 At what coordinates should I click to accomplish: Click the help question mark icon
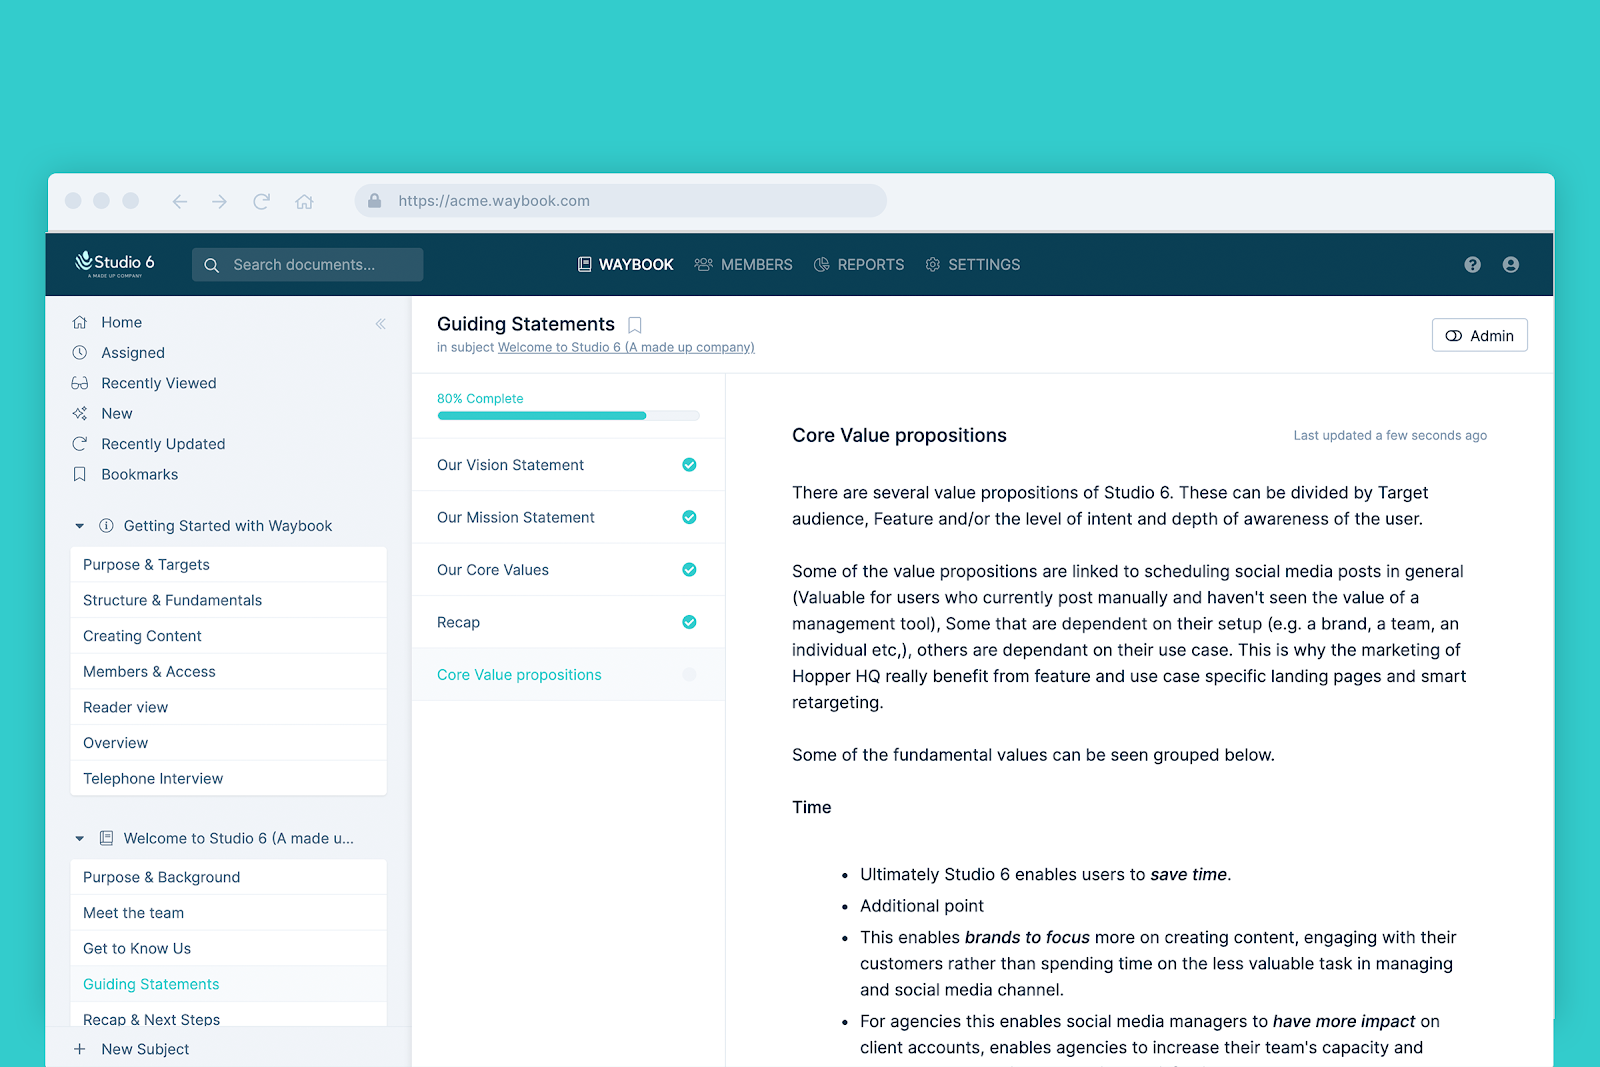click(x=1472, y=265)
